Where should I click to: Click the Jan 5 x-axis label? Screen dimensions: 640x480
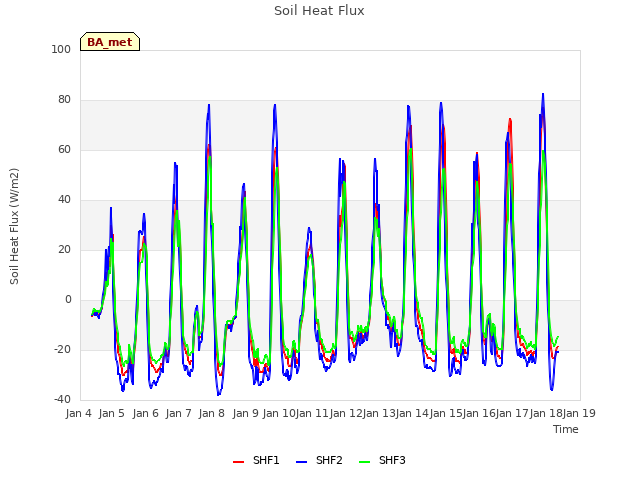pos(112,413)
